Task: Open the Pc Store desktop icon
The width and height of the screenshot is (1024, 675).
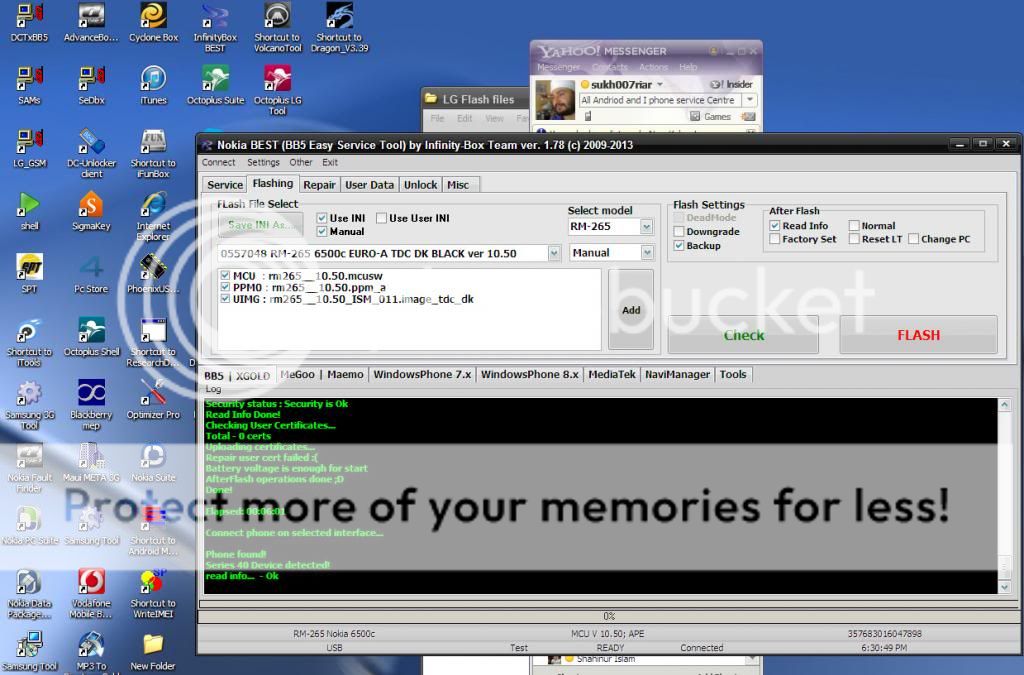Action: (x=91, y=273)
